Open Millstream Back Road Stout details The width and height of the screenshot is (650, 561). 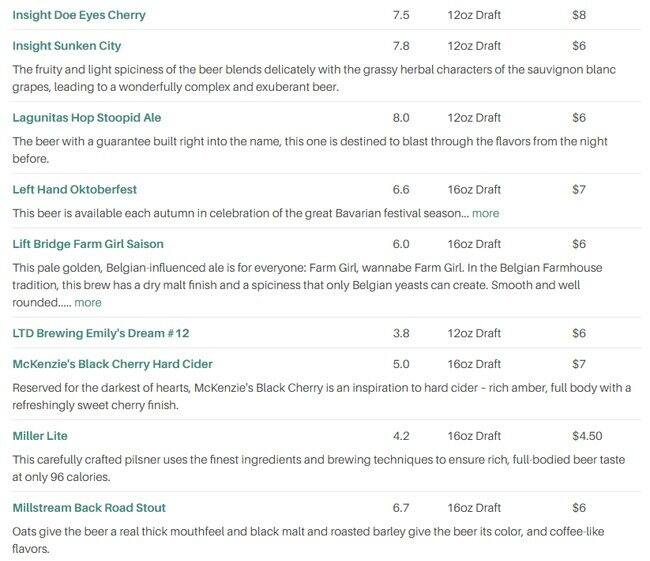point(89,508)
